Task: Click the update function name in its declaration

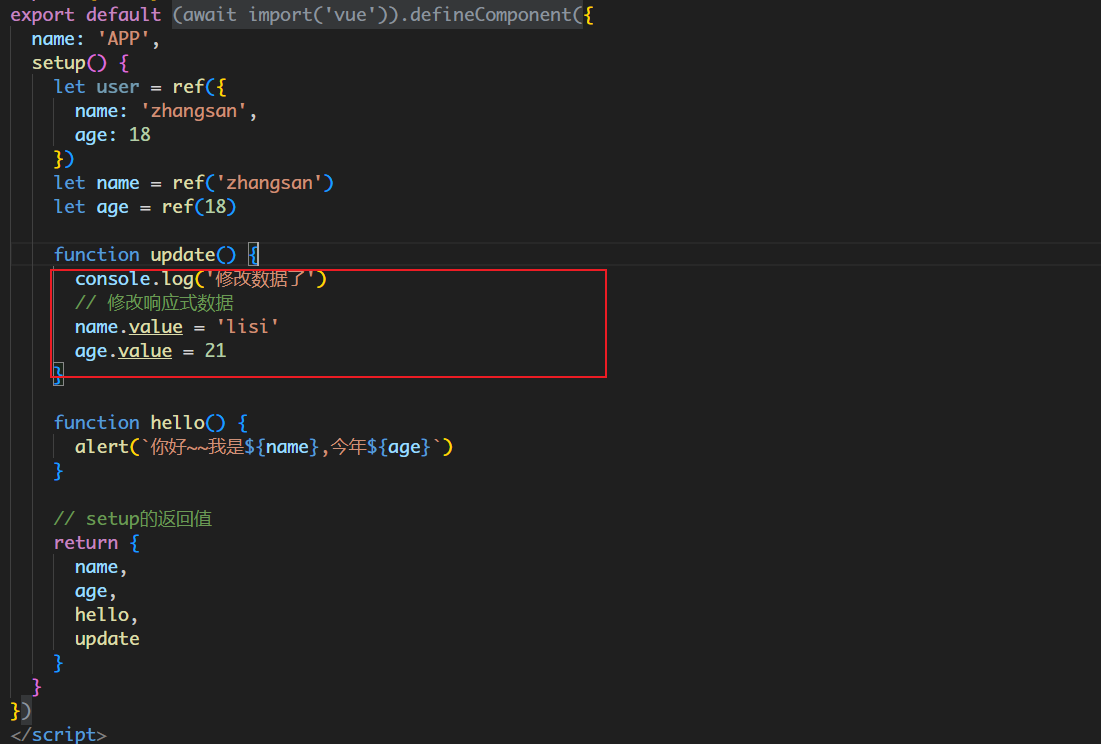Action: (x=182, y=255)
